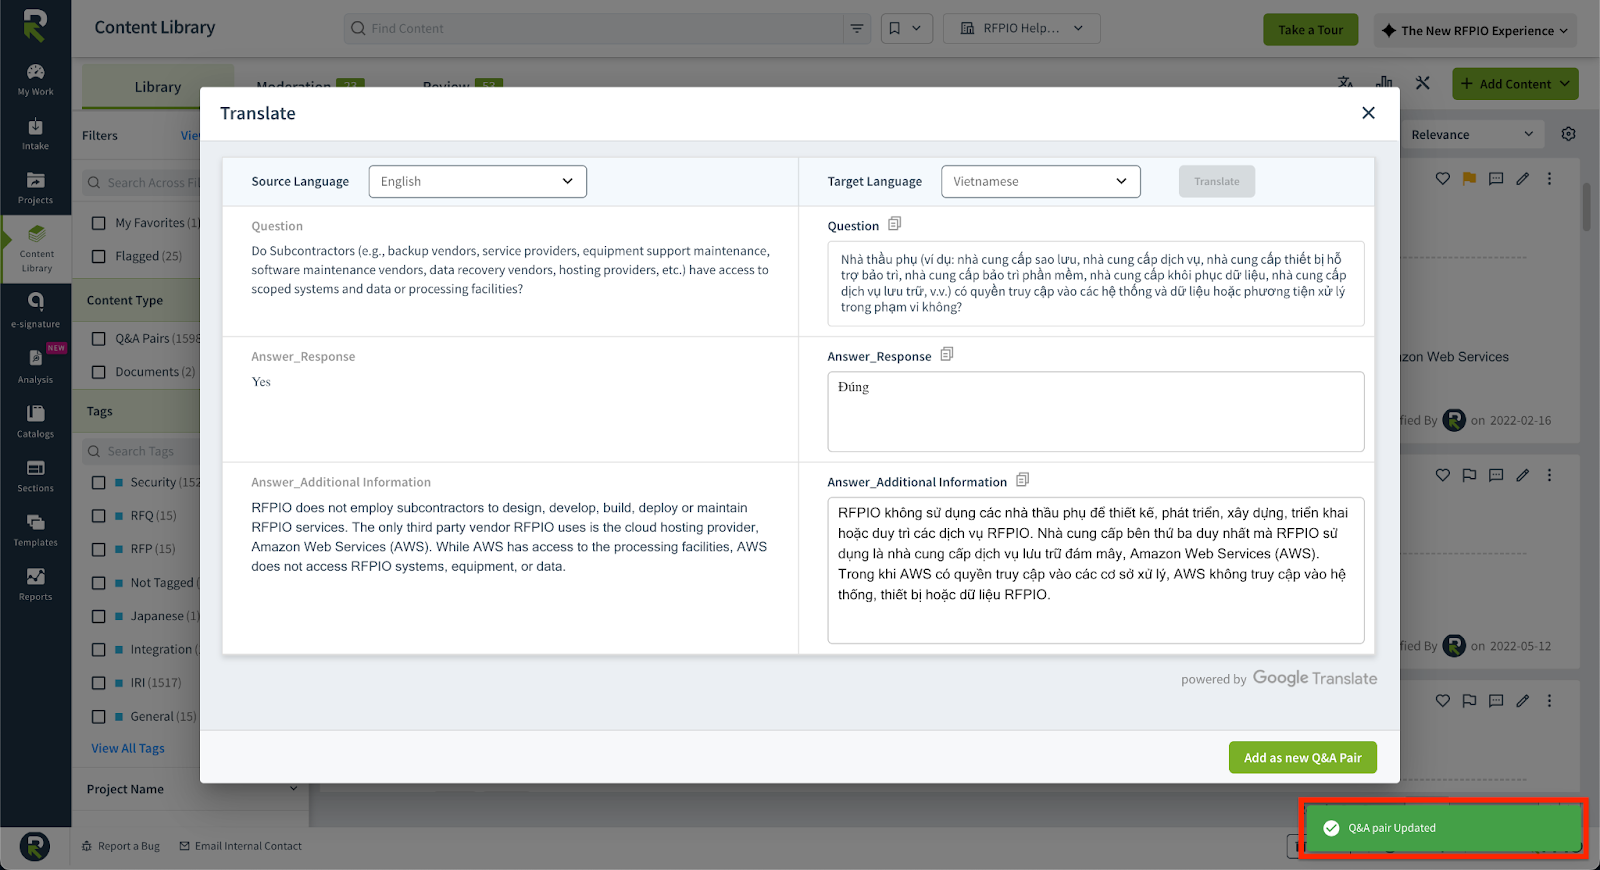Enable the RFQ tag filter
1600x870 pixels.
98,516
